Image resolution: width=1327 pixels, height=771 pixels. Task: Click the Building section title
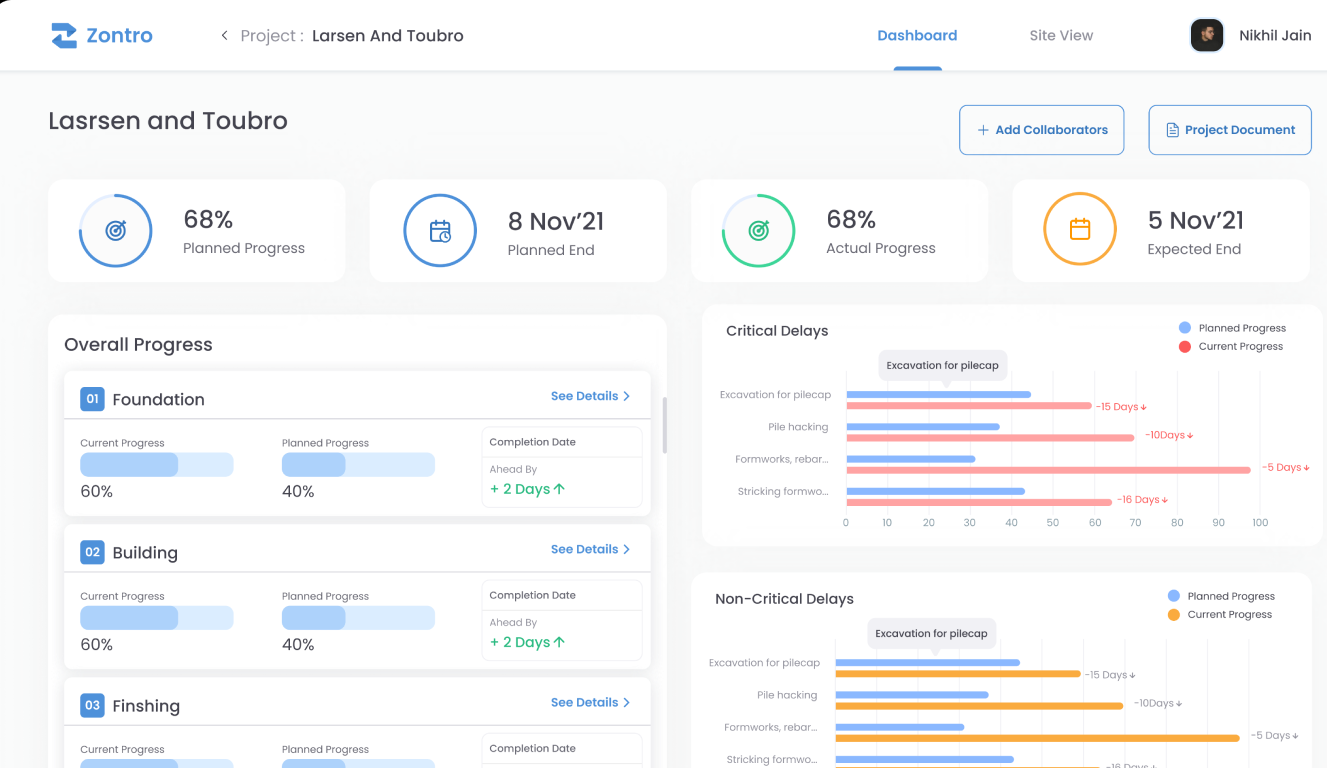click(x=145, y=552)
